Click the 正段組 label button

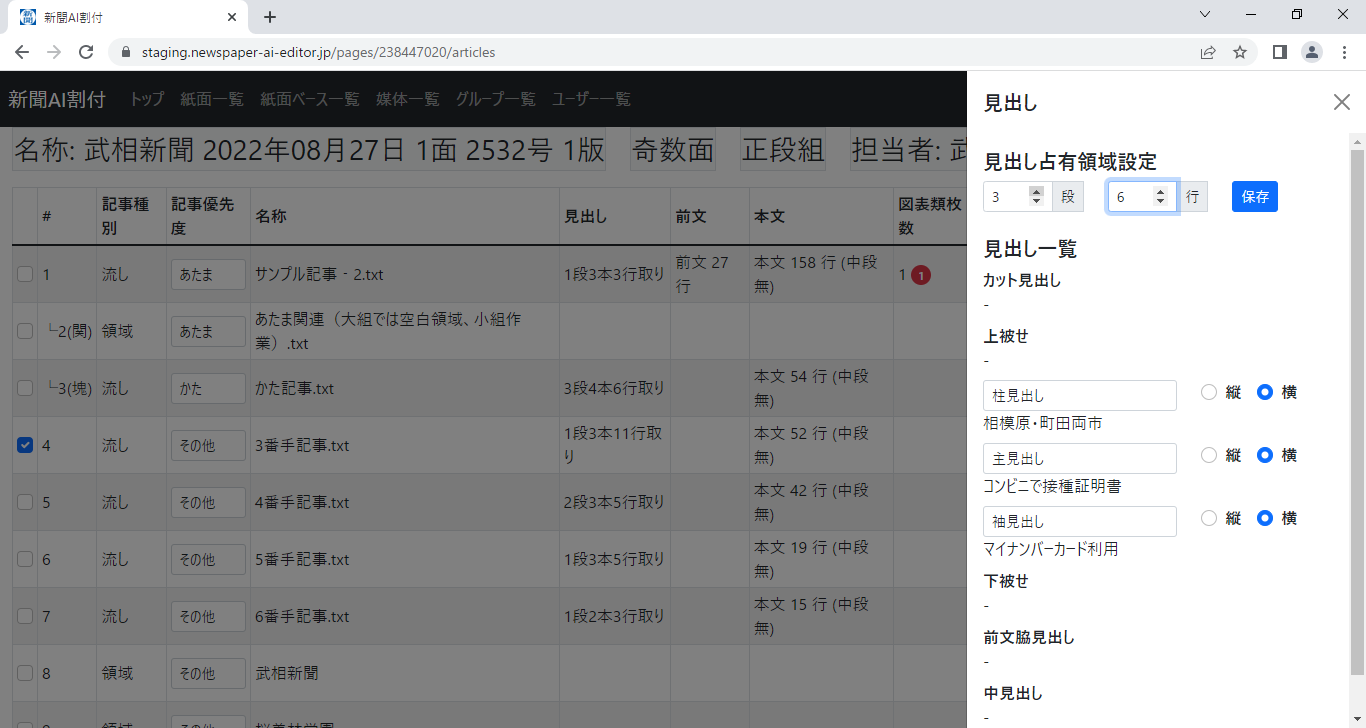pos(783,150)
